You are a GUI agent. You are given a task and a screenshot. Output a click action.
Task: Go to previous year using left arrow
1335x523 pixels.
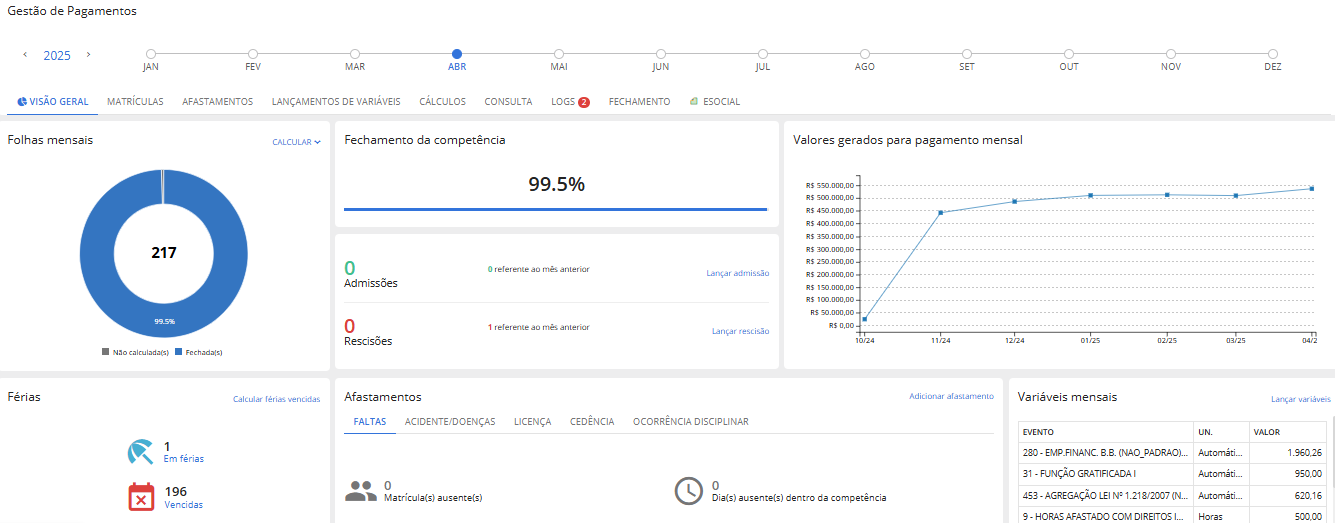click(25, 54)
